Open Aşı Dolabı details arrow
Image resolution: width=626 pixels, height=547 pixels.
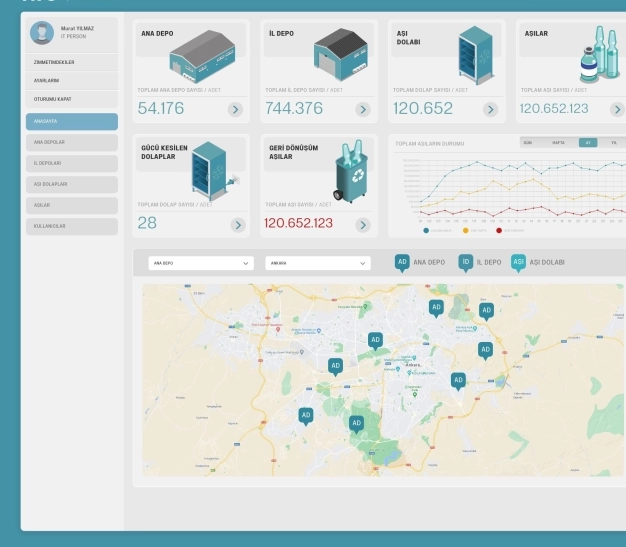pyautogui.click(x=490, y=110)
